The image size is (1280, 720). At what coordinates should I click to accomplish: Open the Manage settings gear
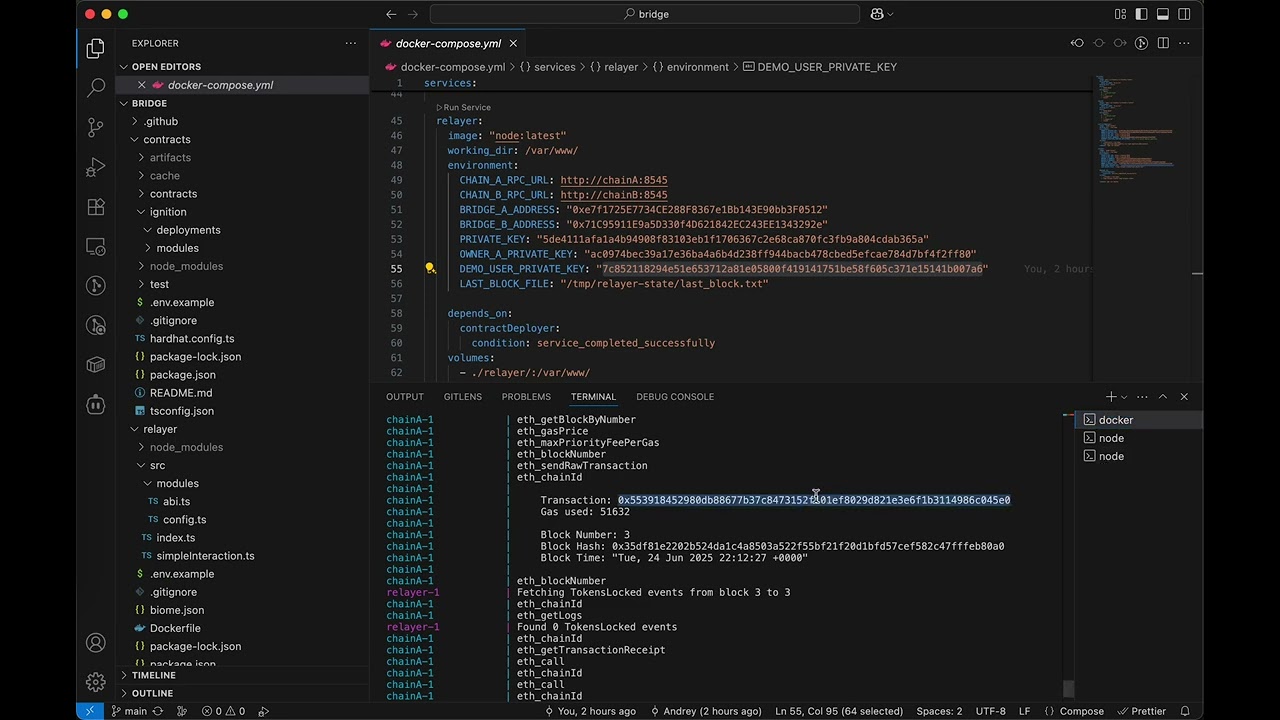[x=96, y=682]
